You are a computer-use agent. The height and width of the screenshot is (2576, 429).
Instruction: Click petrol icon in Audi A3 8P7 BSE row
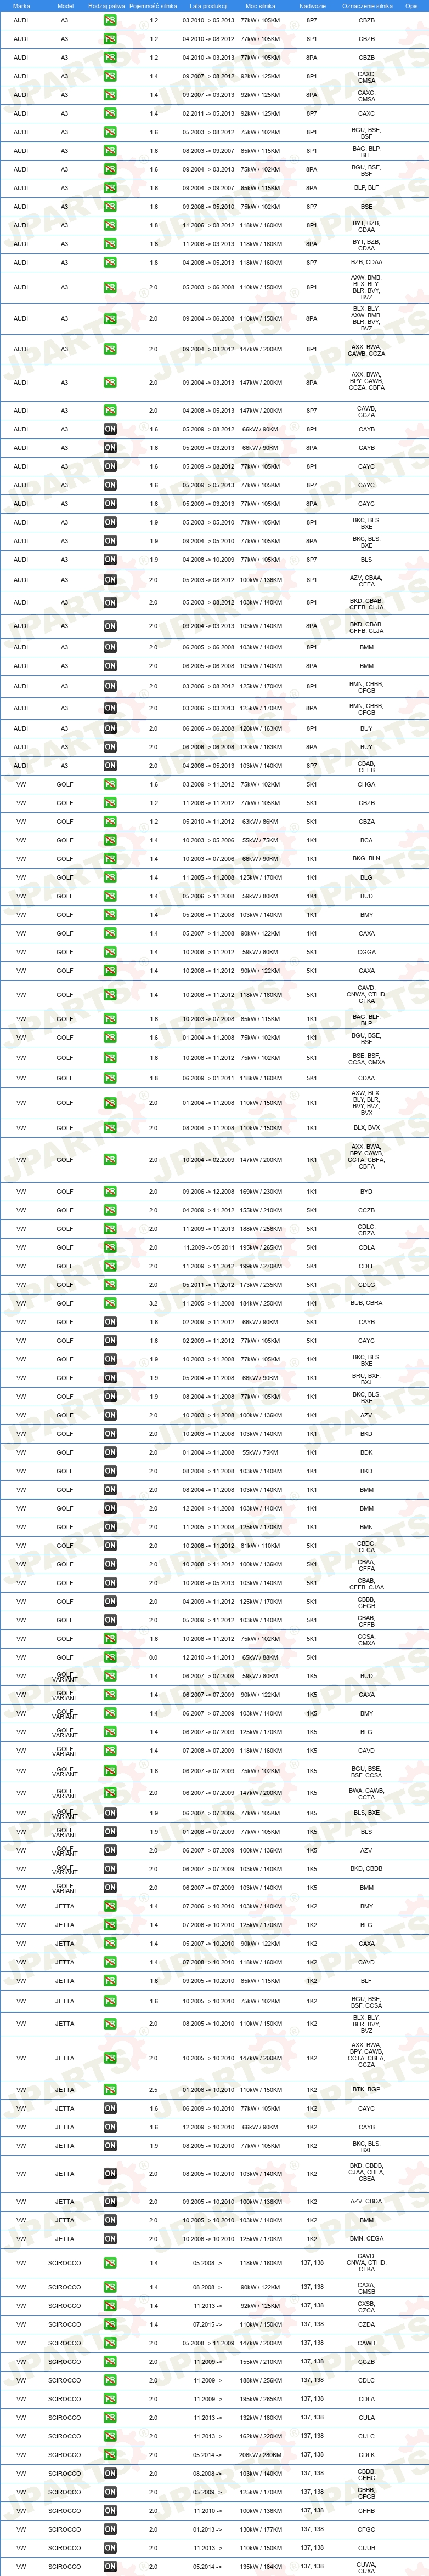point(110,207)
